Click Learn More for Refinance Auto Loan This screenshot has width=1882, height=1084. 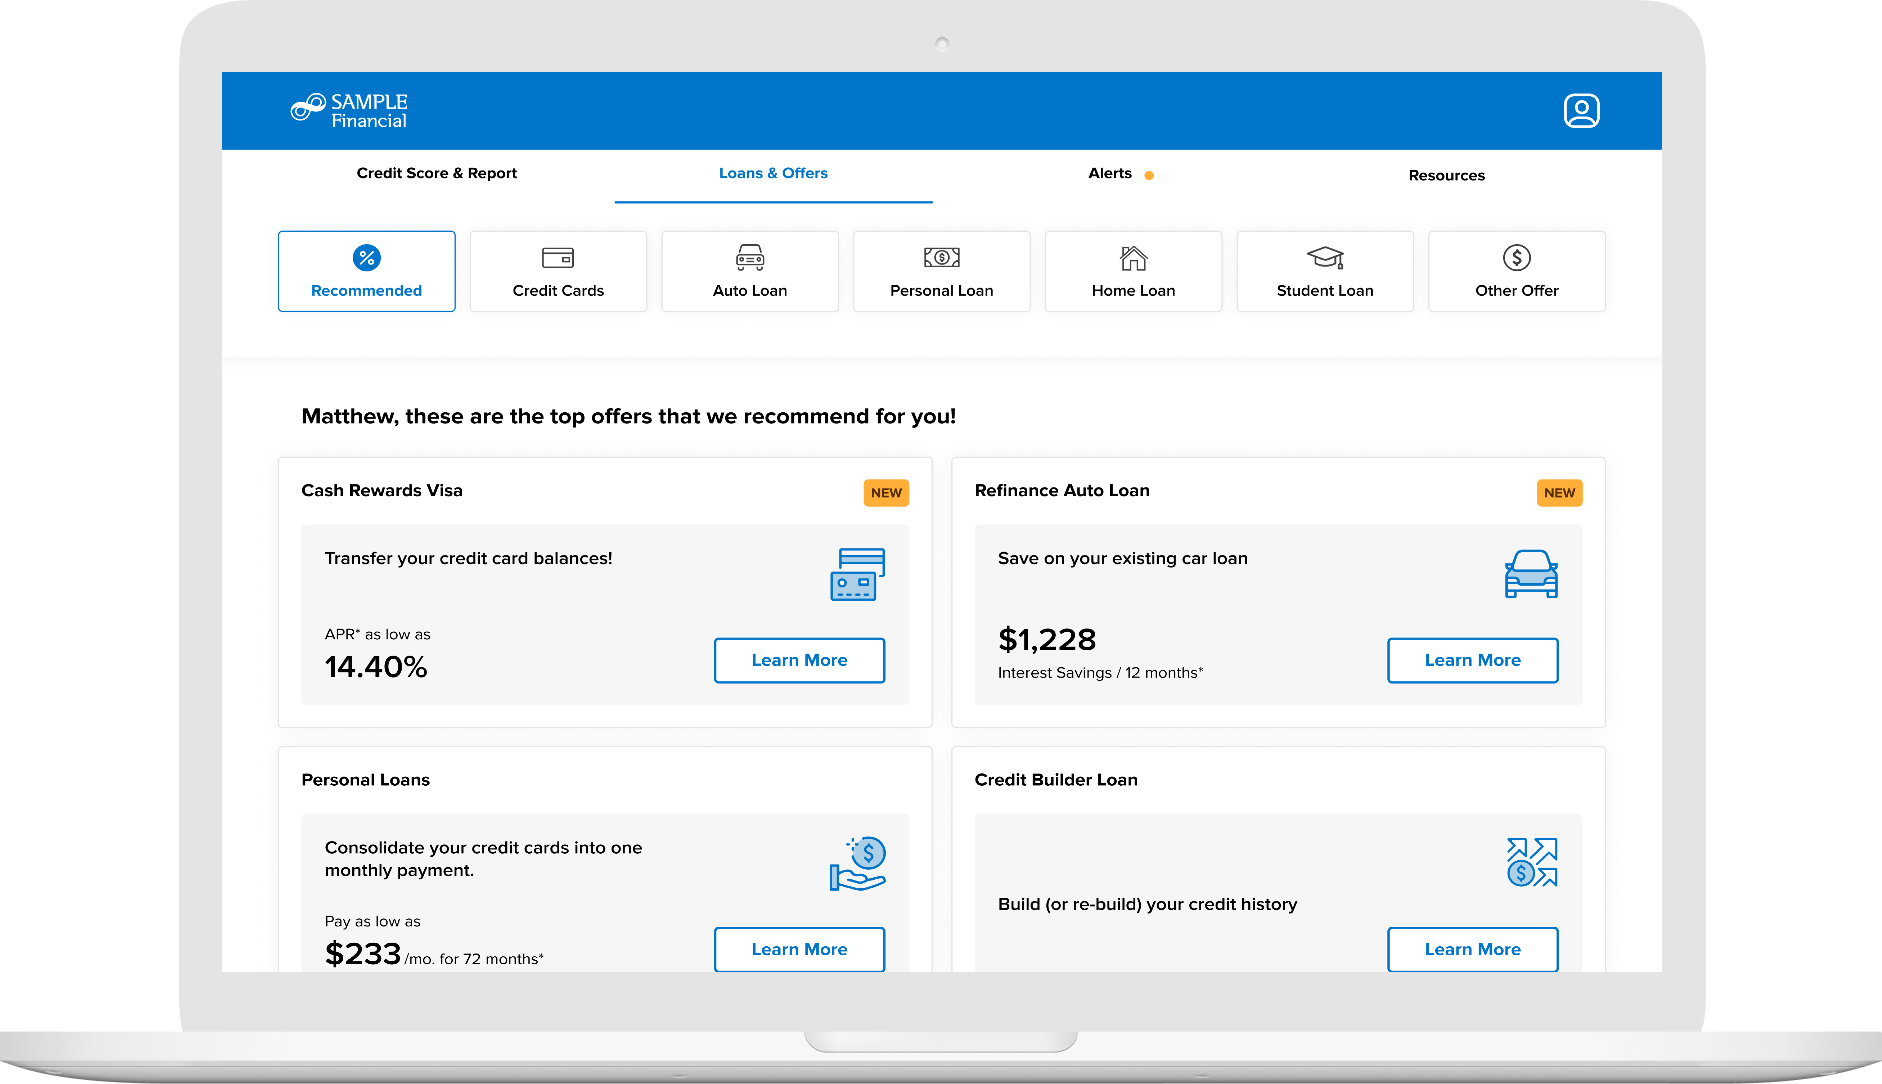pos(1472,660)
